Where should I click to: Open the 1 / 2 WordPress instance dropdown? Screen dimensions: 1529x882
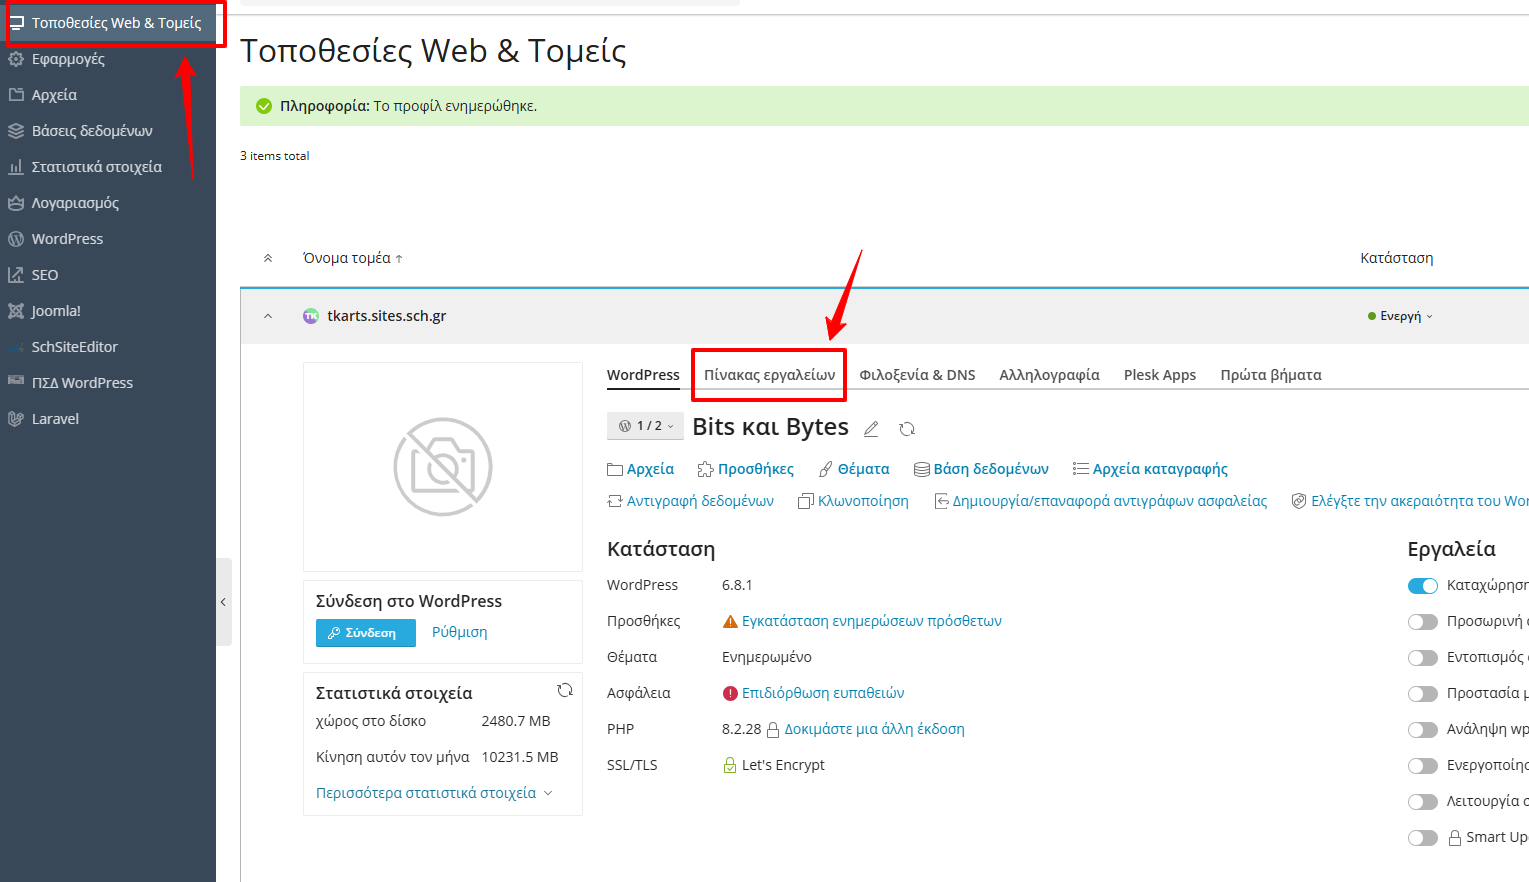pyautogui.click(x=645, y=426)
